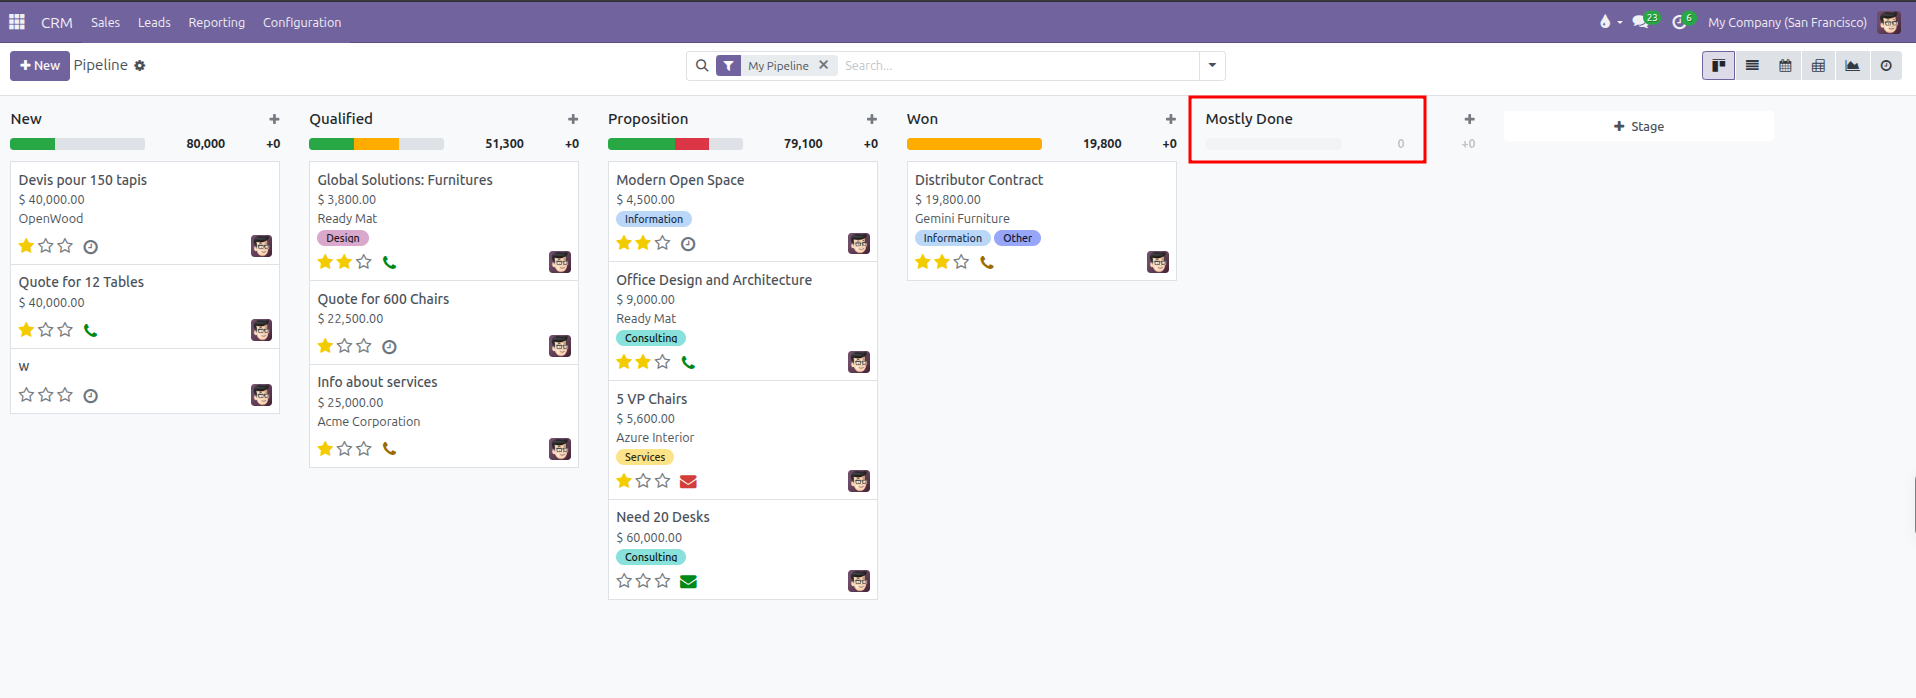Screen dimensions: 1916x698
Task: Open the apps grid menu icon
Action: [17, 21]
